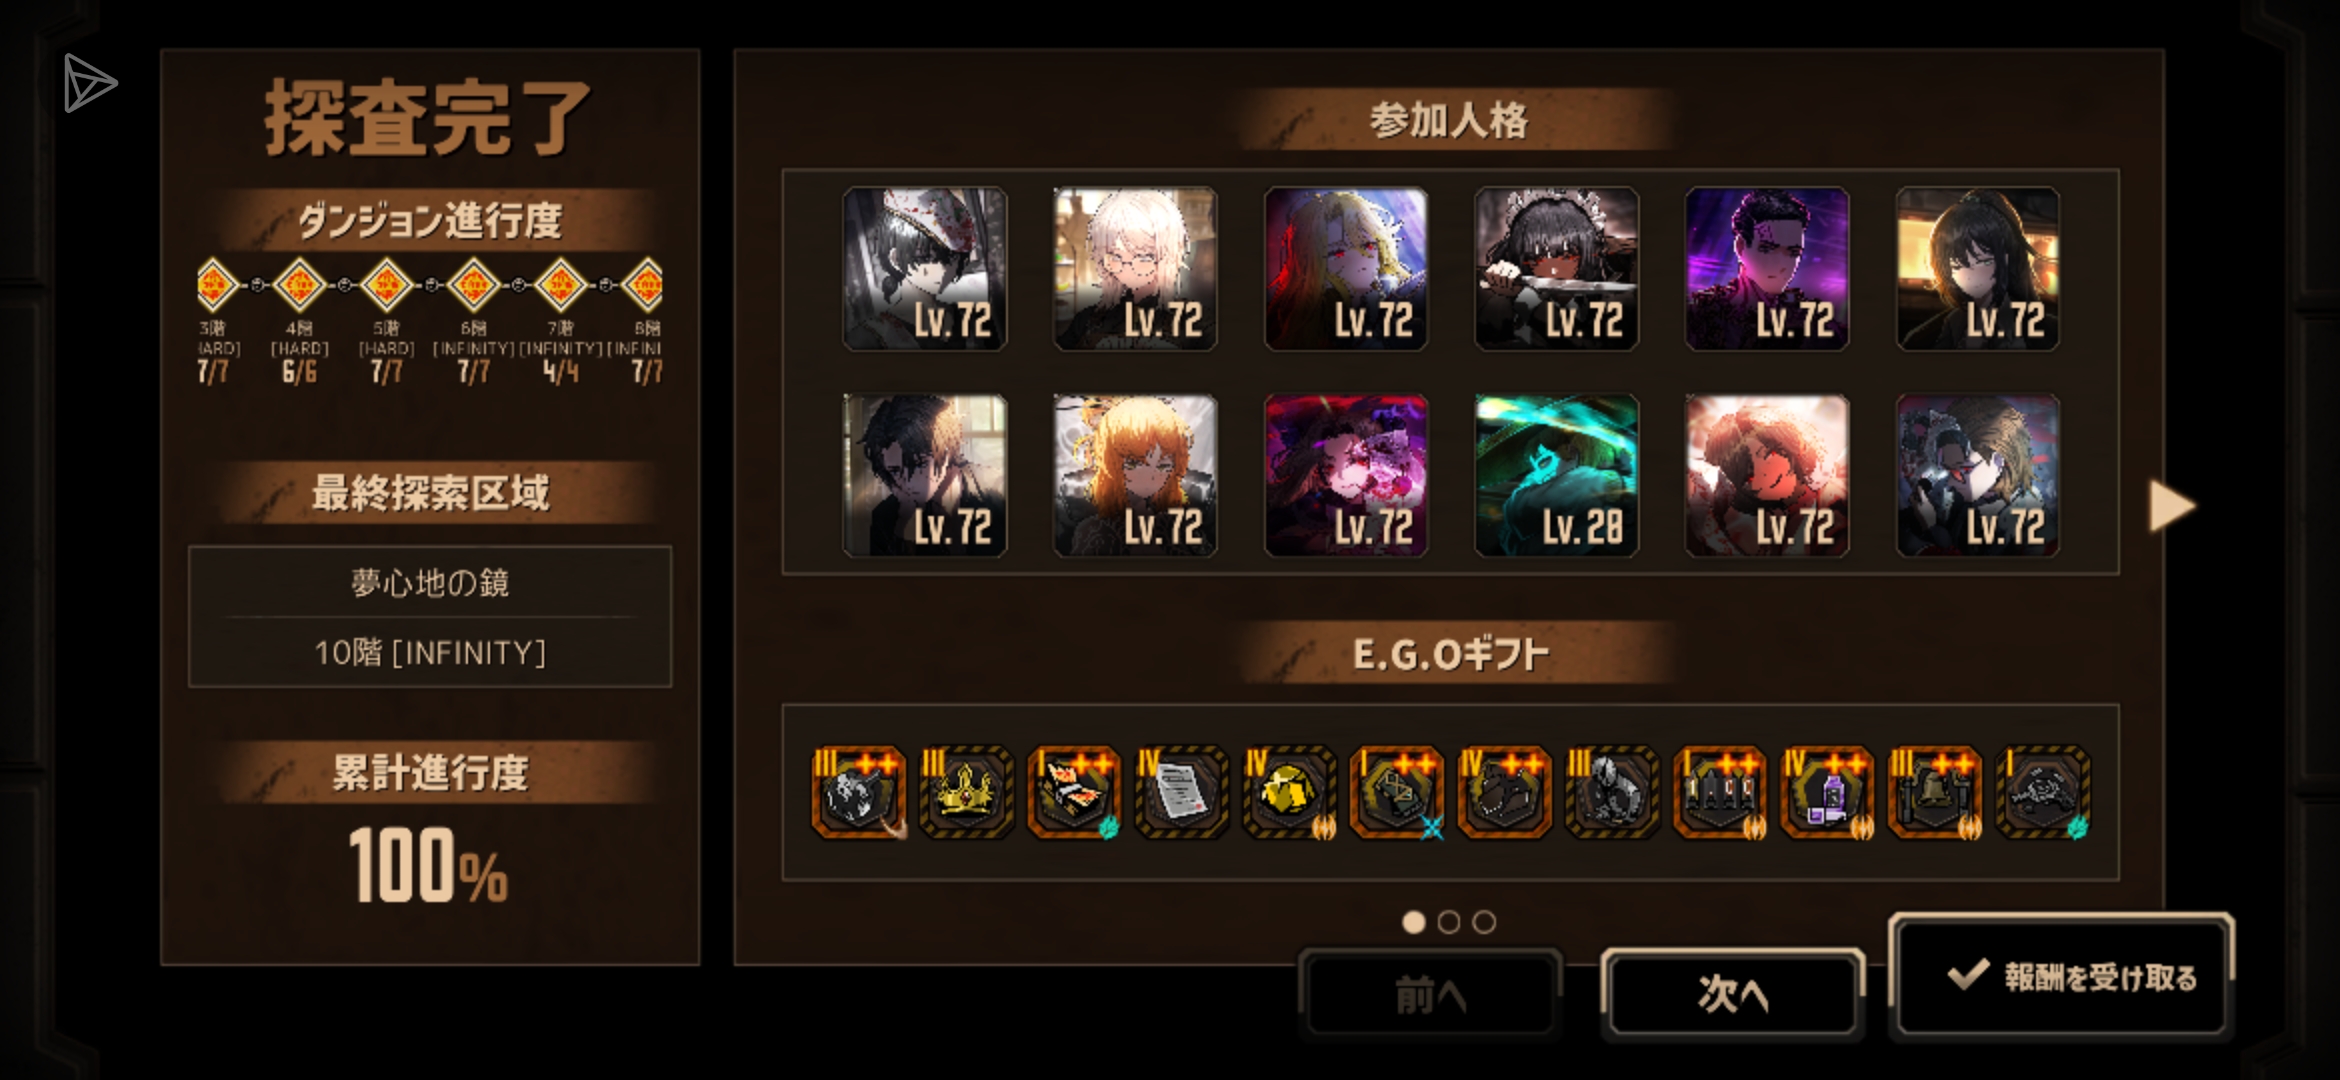This screenshot has height=1080, width=2340.
Task: Select the purple-lit man identity portrait
Action: pyautogui.click(x=1767, y=269)
